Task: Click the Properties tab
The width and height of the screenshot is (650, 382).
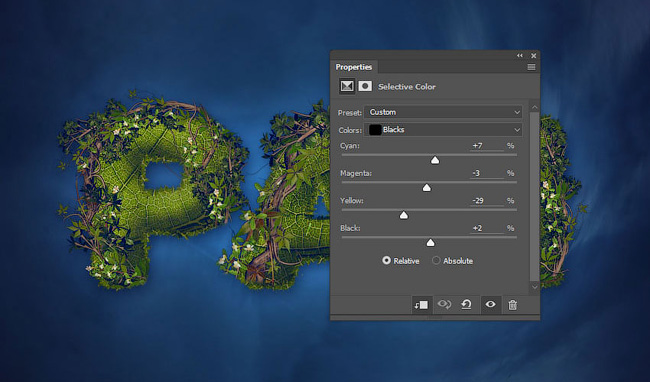Action: [x=354, y=67]
